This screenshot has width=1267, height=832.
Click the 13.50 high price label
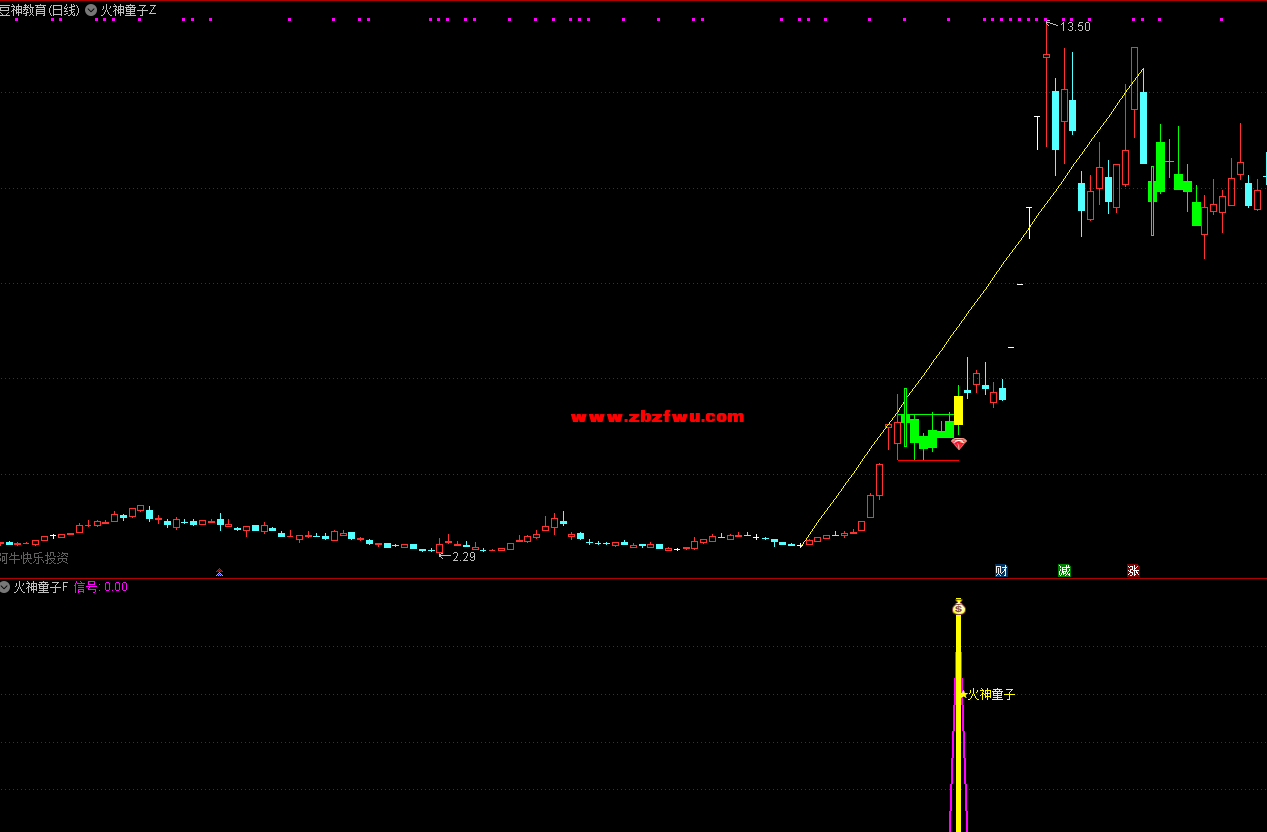click(x=1075, y=27)
